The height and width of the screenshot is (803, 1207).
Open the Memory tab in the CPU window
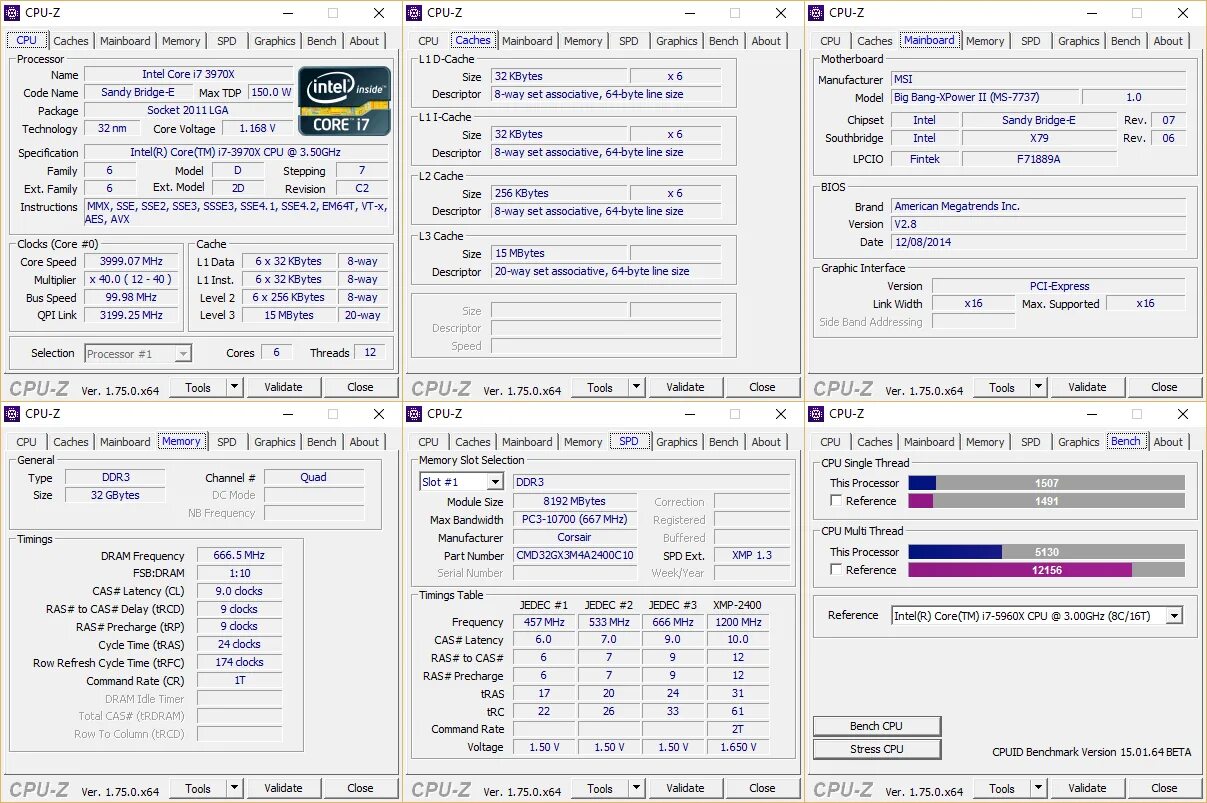pyautogui.click(x=181, y=41)
